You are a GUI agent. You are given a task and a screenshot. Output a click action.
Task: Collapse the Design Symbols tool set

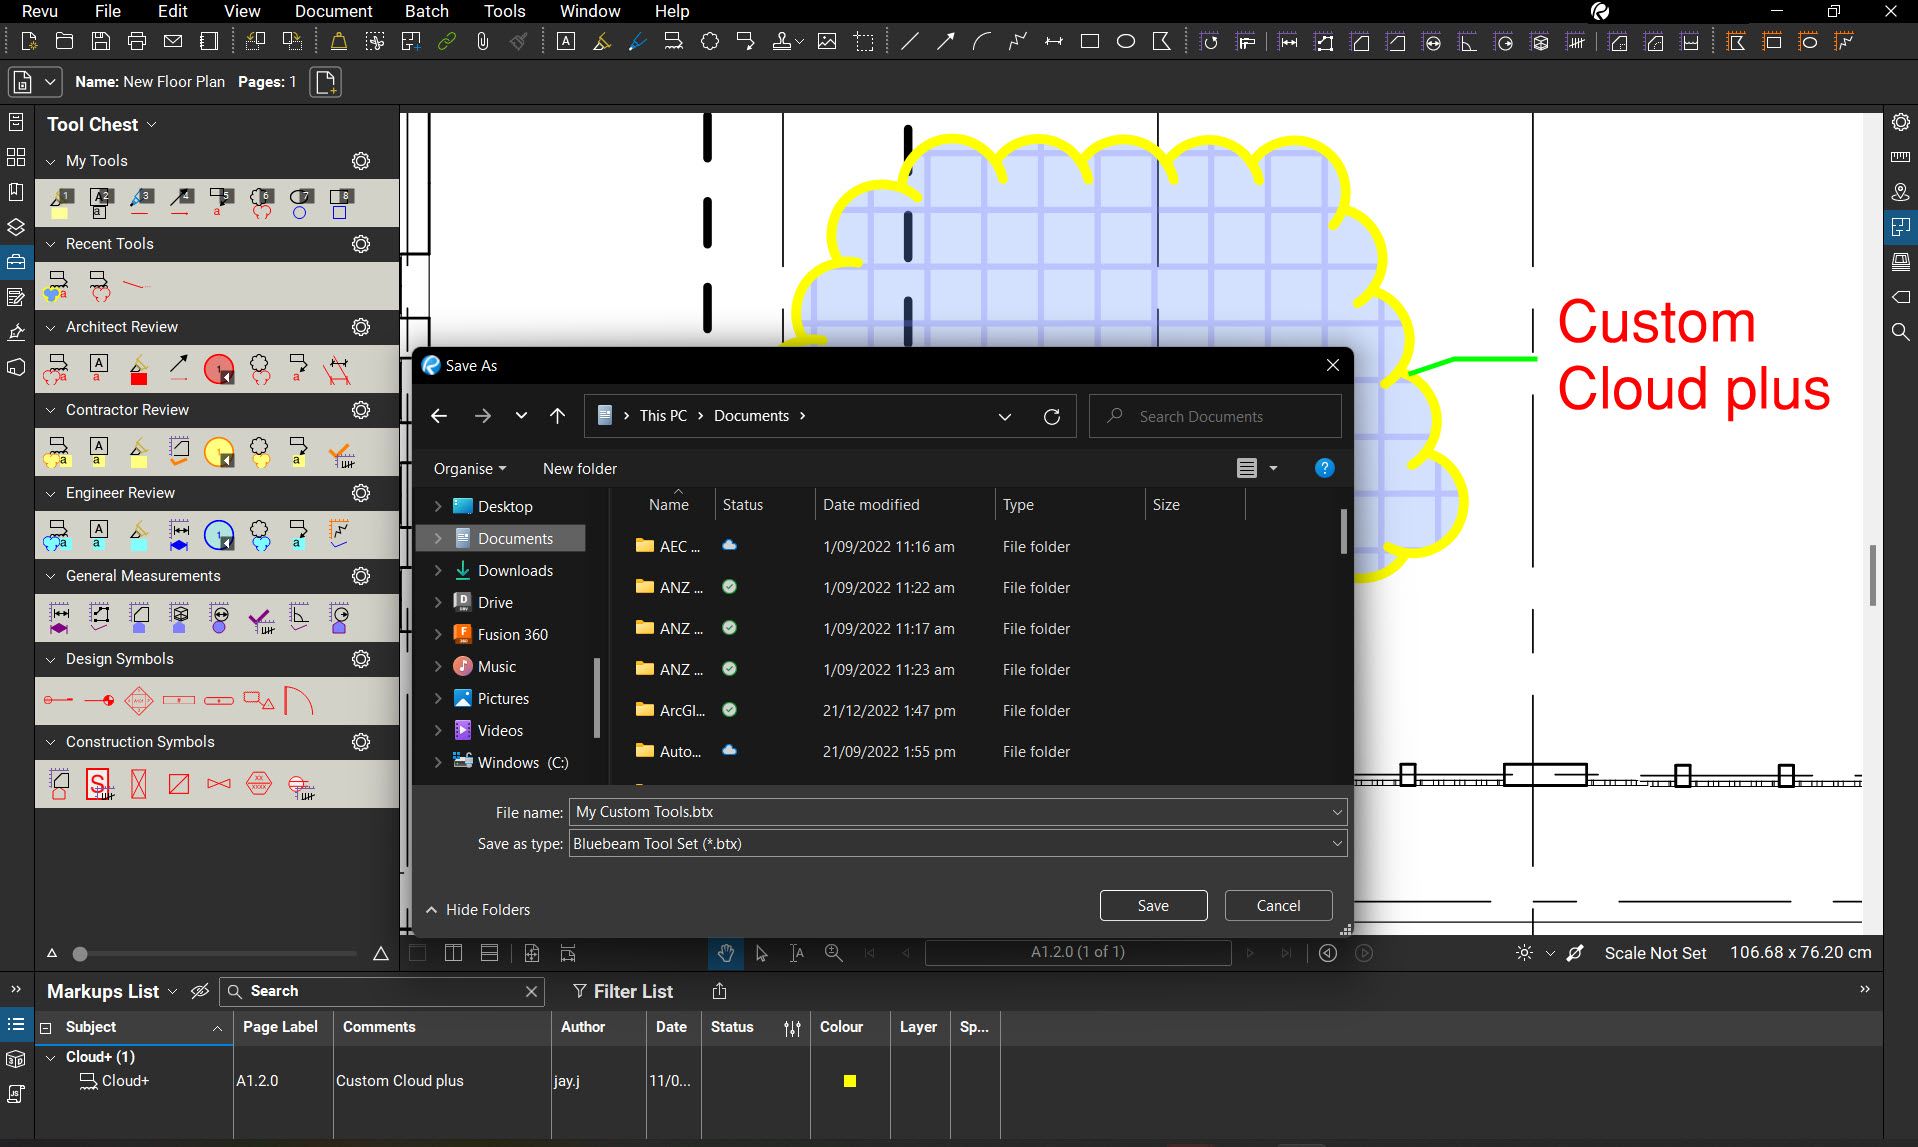click(51, 660)
